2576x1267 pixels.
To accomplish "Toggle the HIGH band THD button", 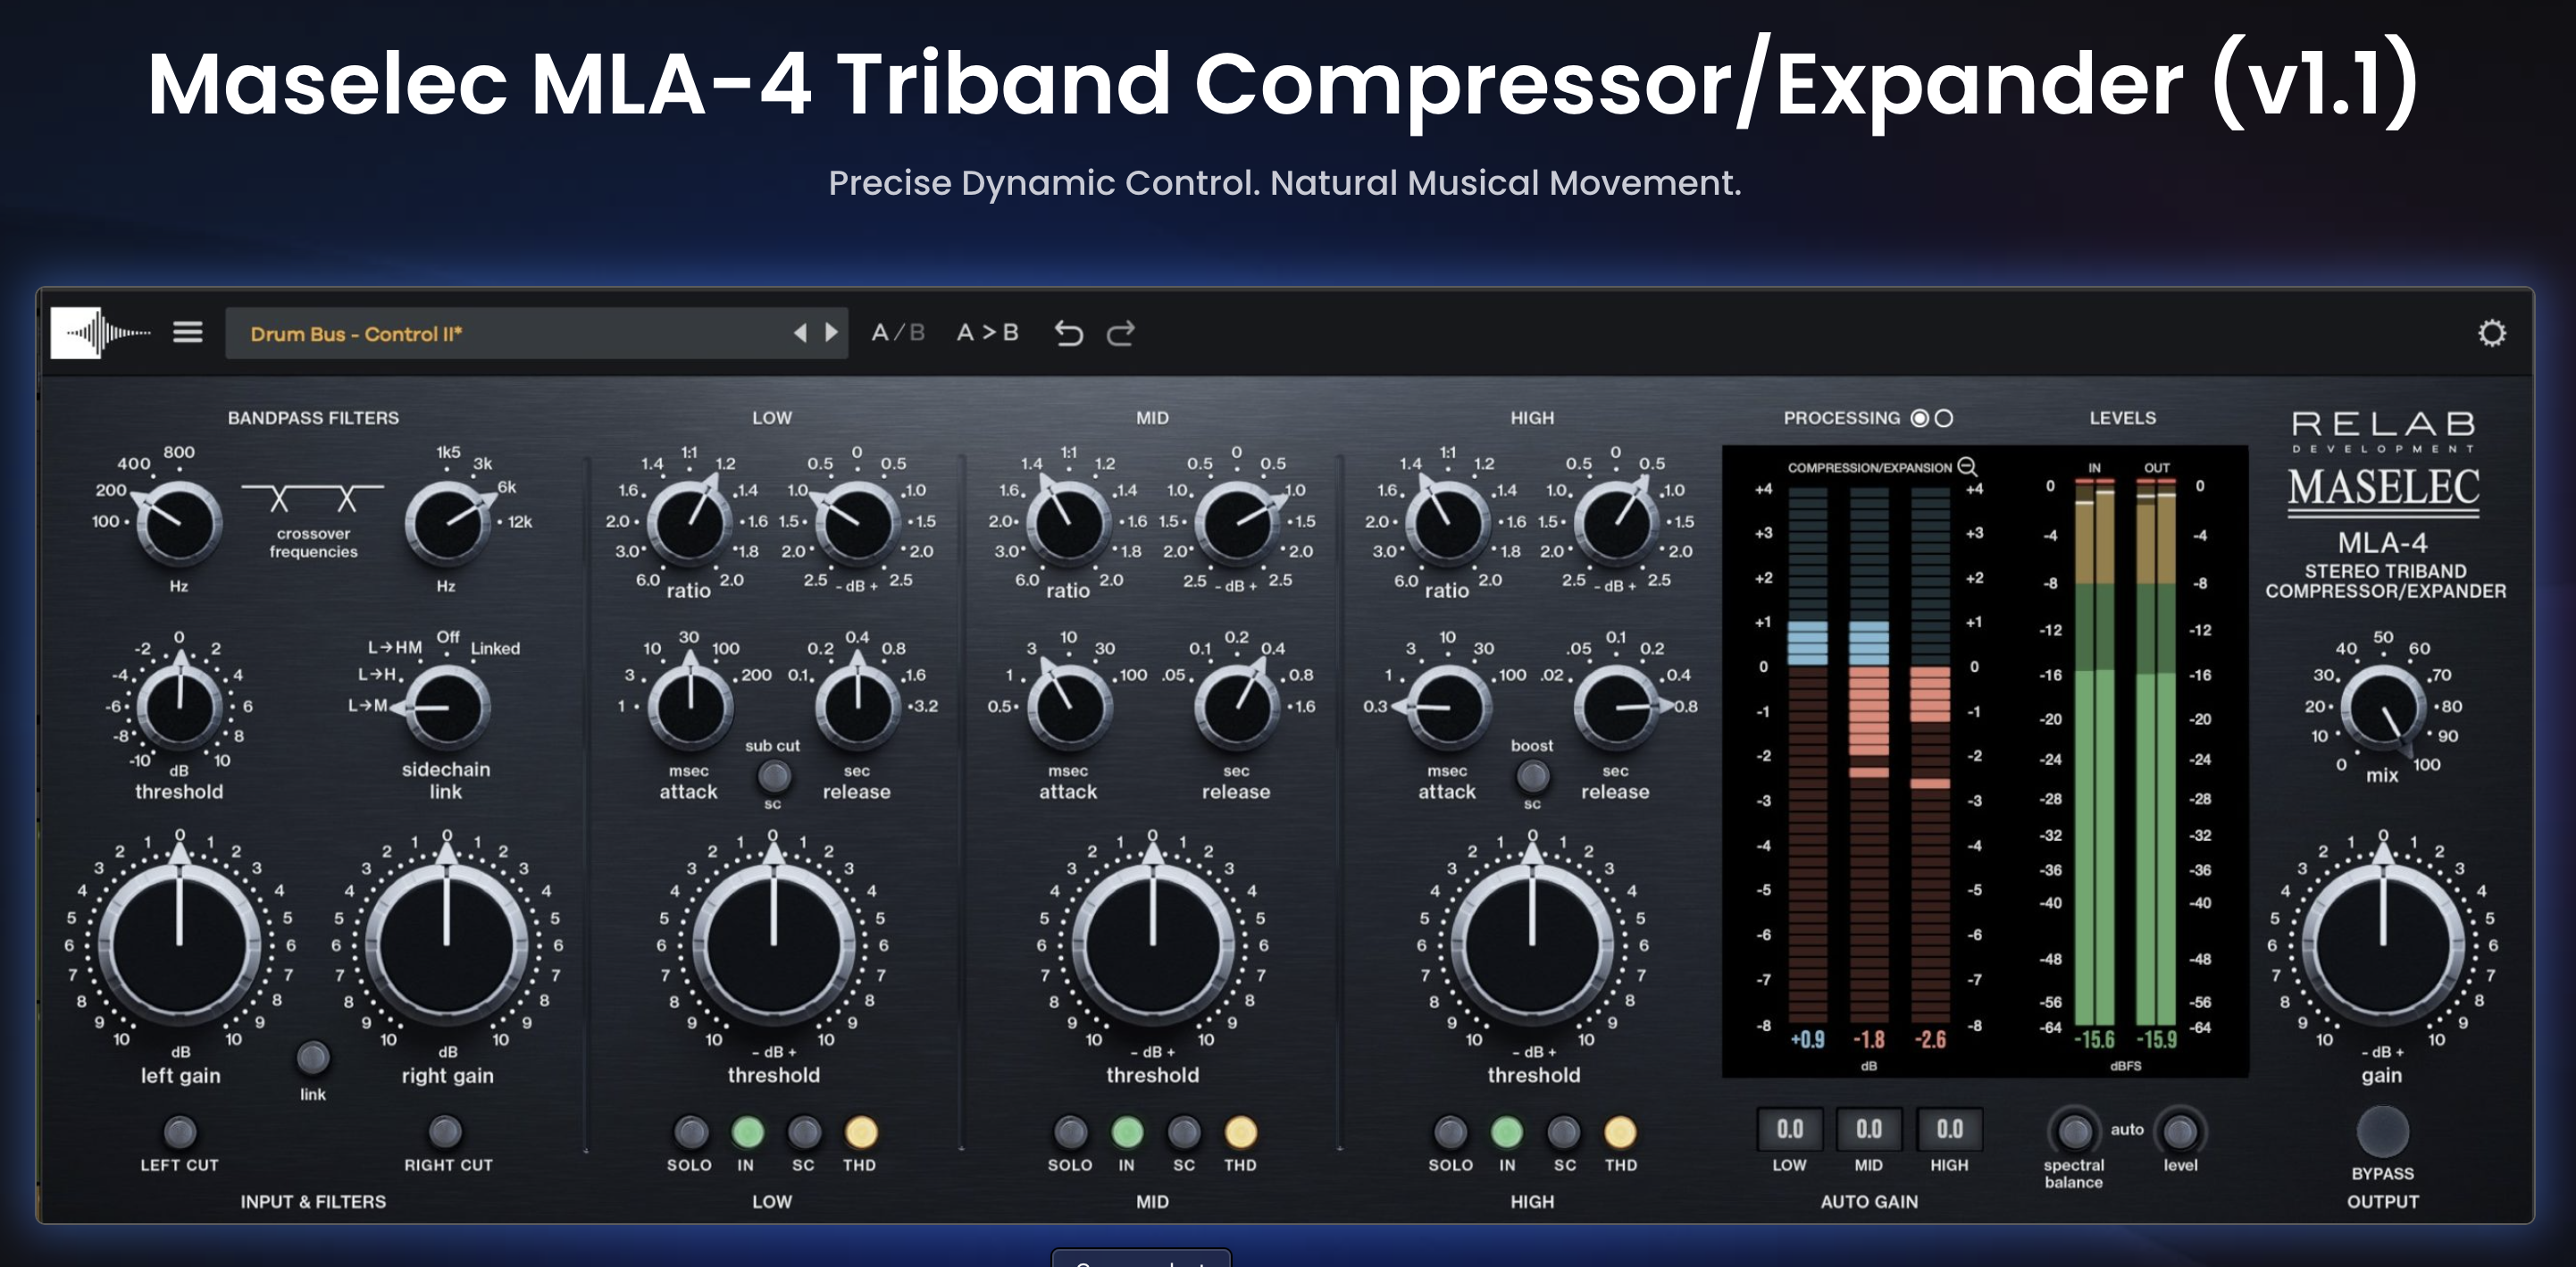I will click(1620, 1132).
